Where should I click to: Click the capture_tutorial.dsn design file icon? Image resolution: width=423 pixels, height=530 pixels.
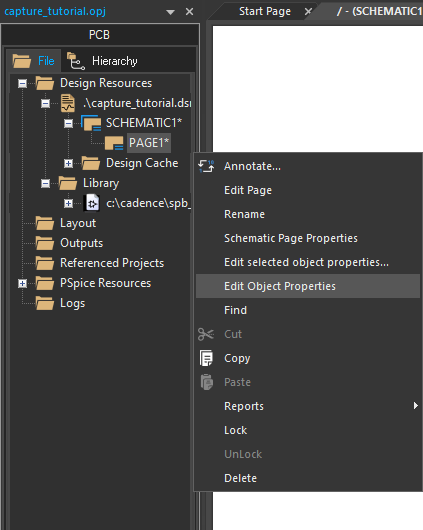[x=68, y=103]
